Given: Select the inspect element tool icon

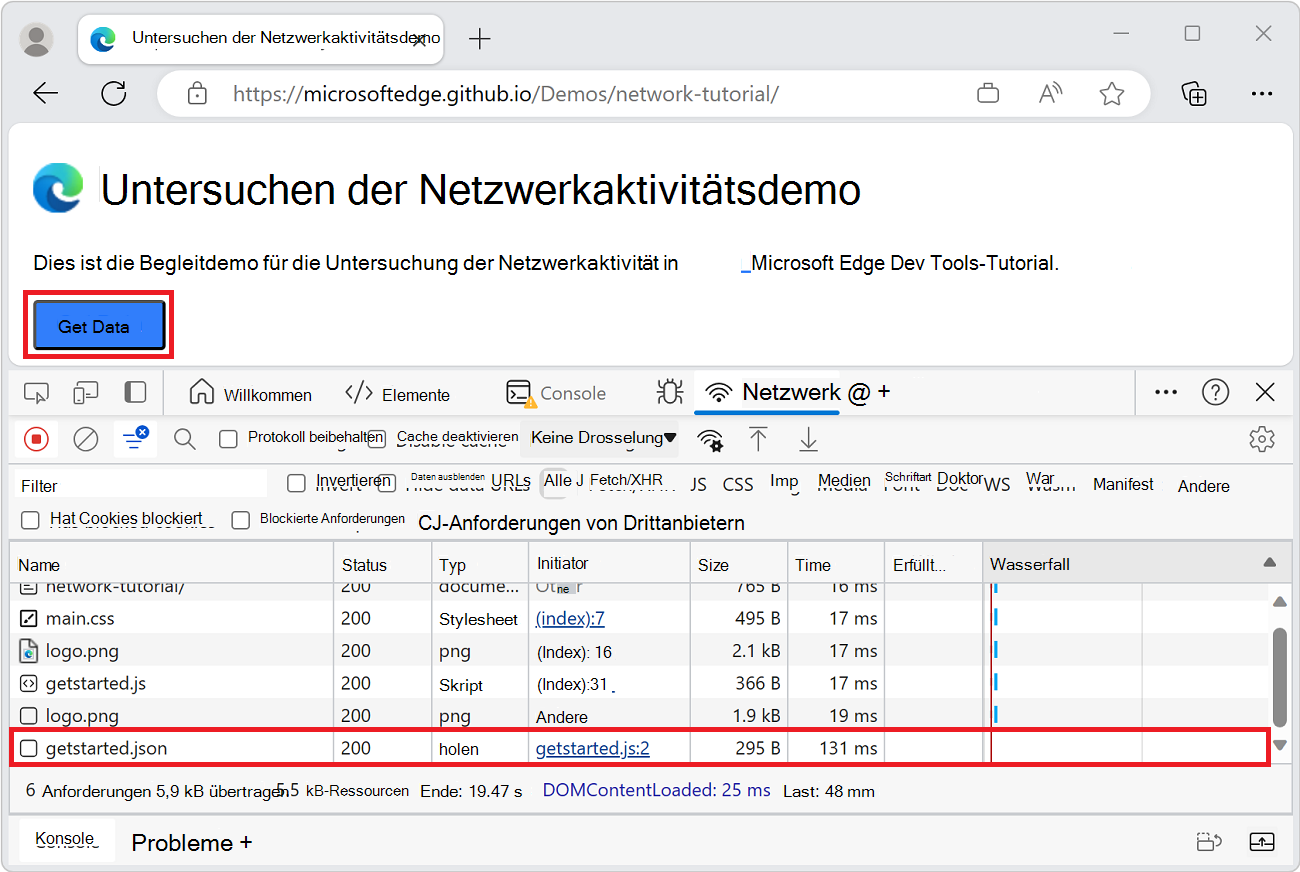Looking at the screenshot, I should pos(36,392).
